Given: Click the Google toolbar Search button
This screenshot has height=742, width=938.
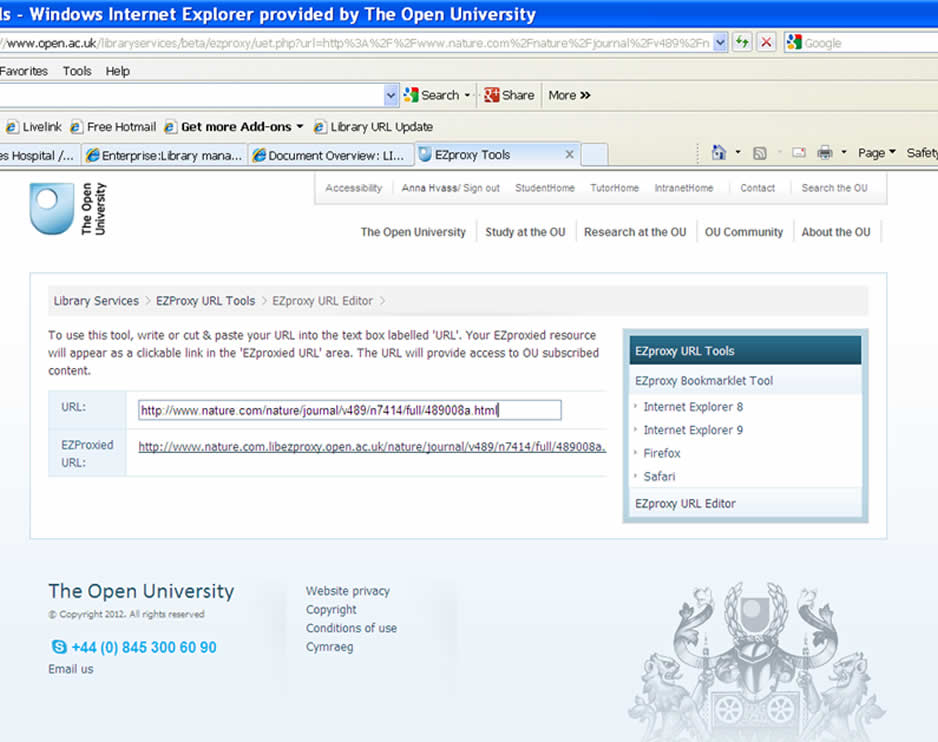Looking at the screenshot, I should click(x=432, y=95).
